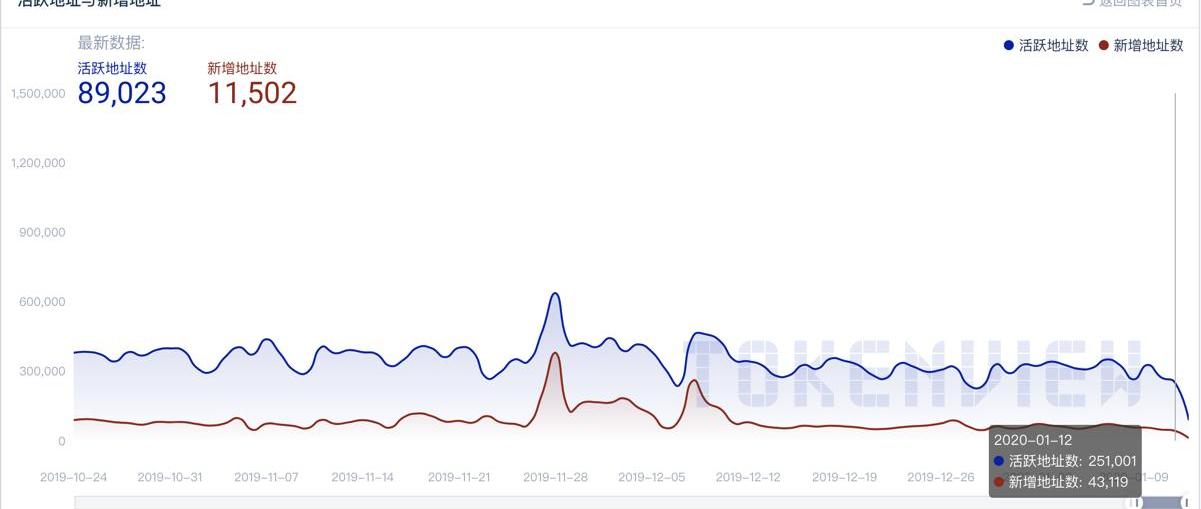Click the 2020-01-12 date in the tooltip
The width and height of the screenshot is (1201, 509).
1033,440
